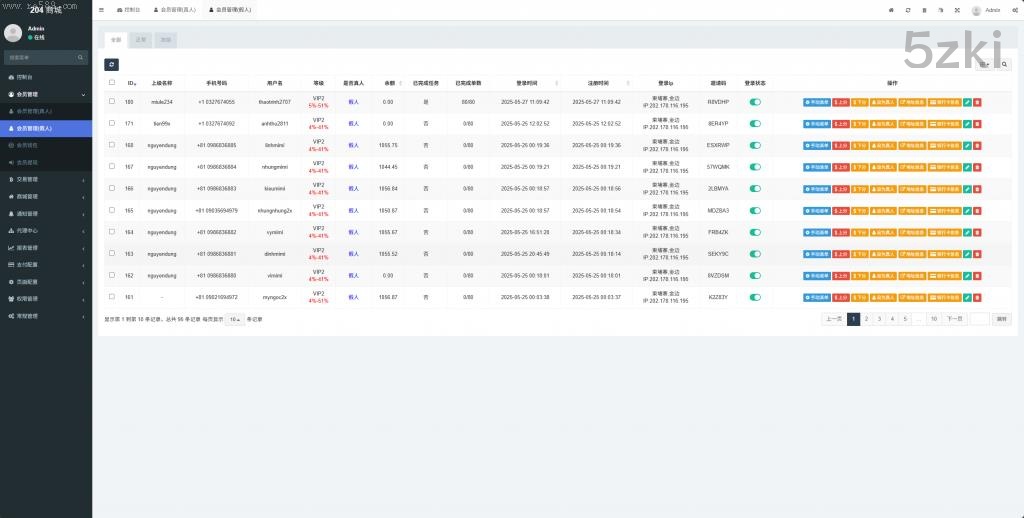
Task: Click the trash icon in top bar
Action: pyautogui.click(x=924, y=9)
